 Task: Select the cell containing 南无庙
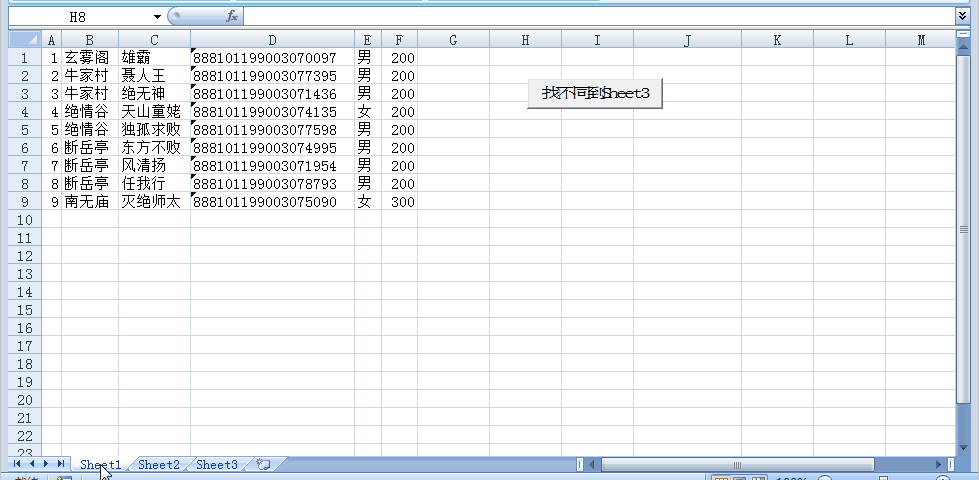tap(89, 202)
